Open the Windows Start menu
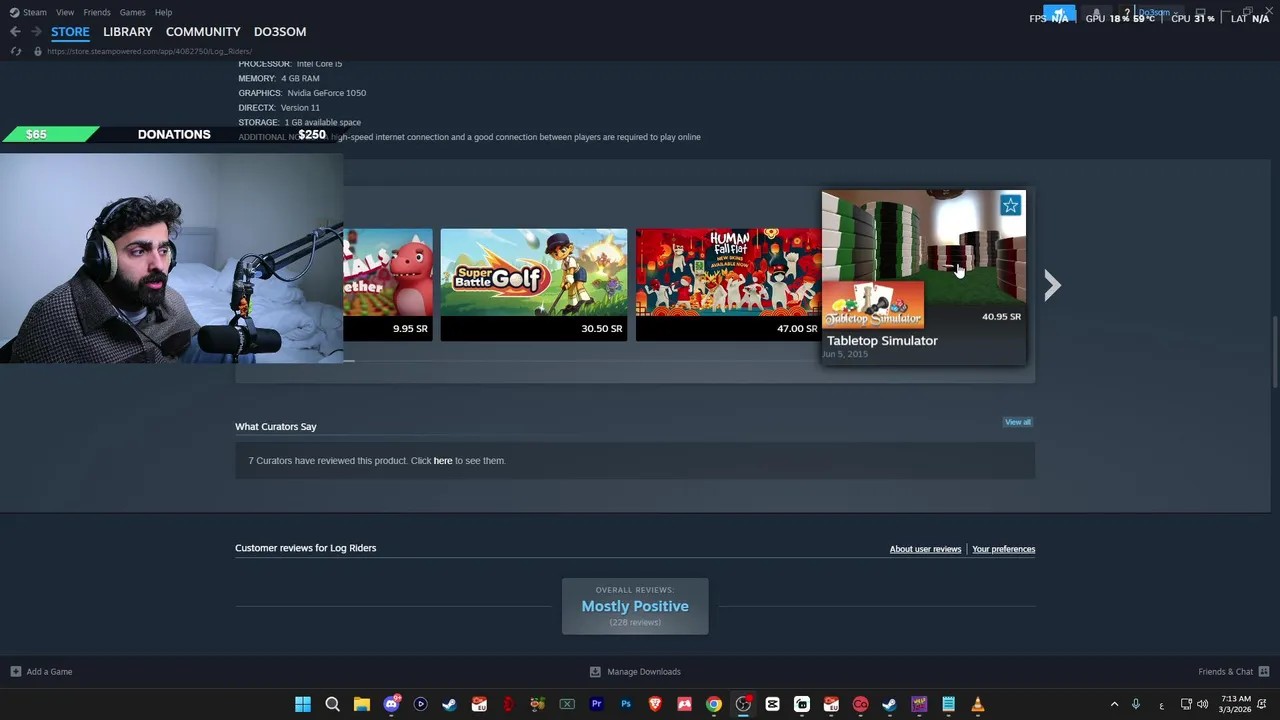1280x720 pixels. pyautogui.click(x=303, y=705)
